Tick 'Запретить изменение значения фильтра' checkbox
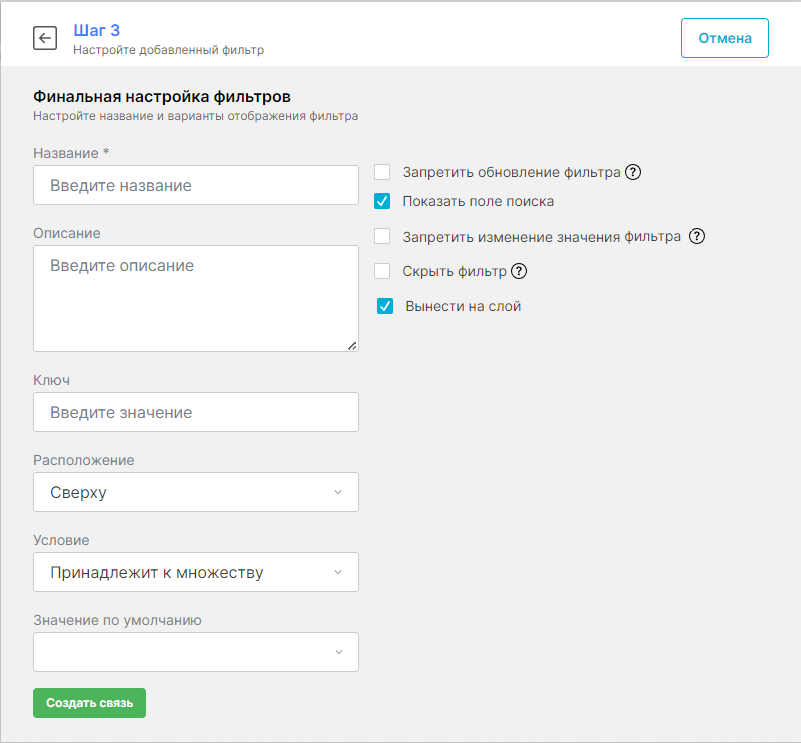This screenshot has height=743, width=801. tap(382, 237)
